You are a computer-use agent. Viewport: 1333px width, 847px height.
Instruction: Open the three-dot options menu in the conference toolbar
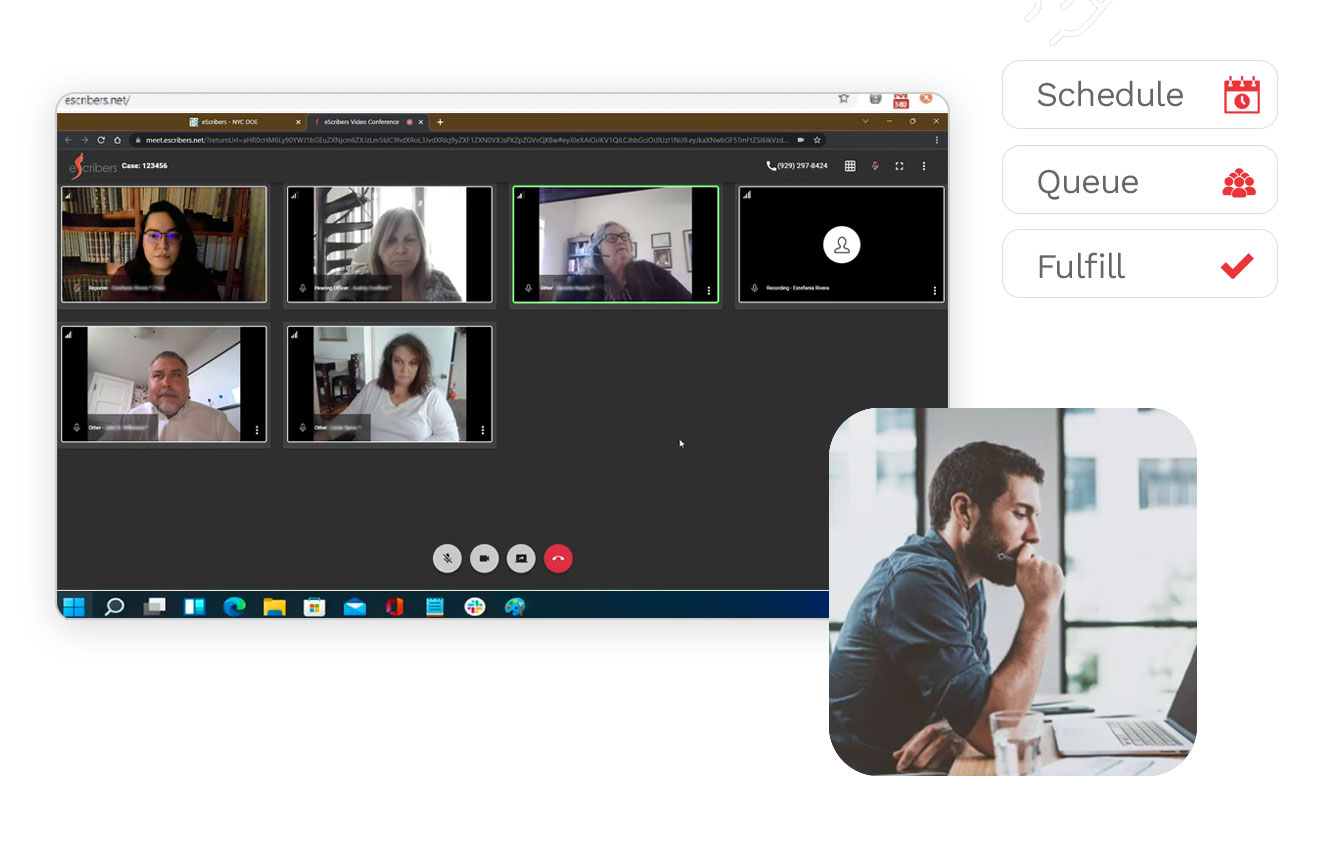click(x=924, y=166)
